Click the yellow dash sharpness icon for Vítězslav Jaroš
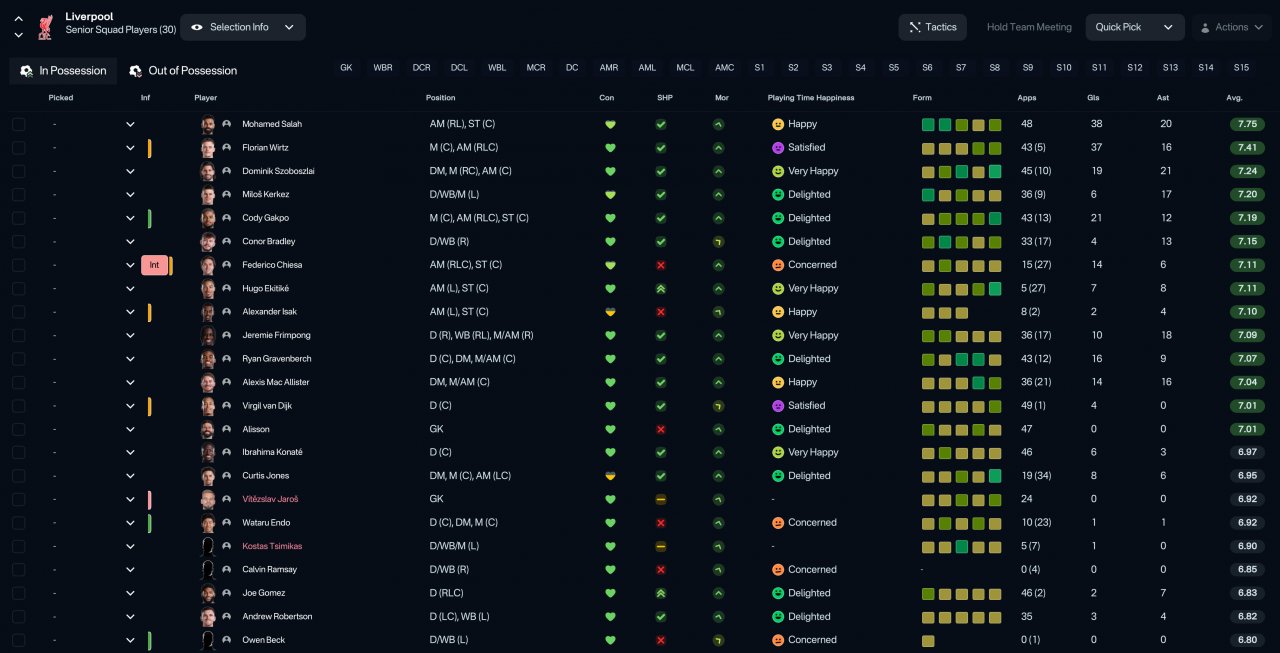This screenshot has width=1280, height=653. (x=661, y=499)
